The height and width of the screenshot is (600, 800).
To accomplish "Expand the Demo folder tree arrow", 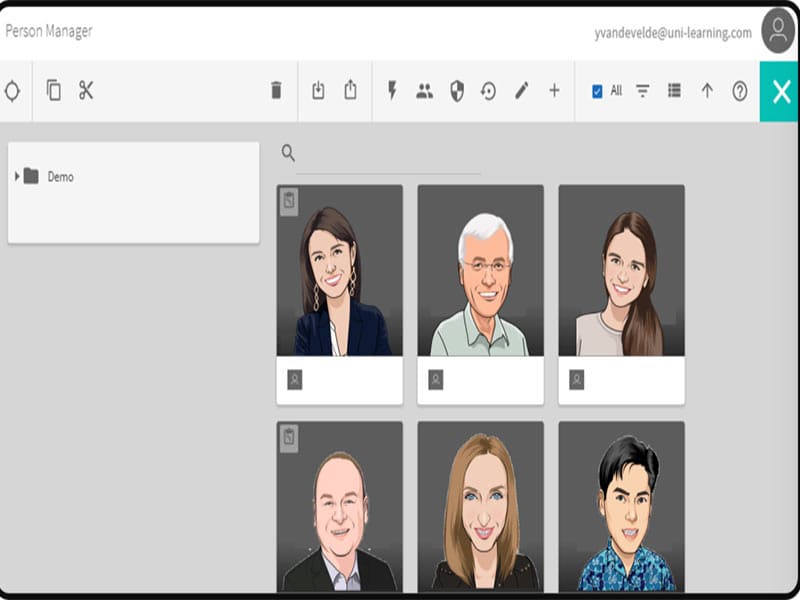I will (17, 177).
